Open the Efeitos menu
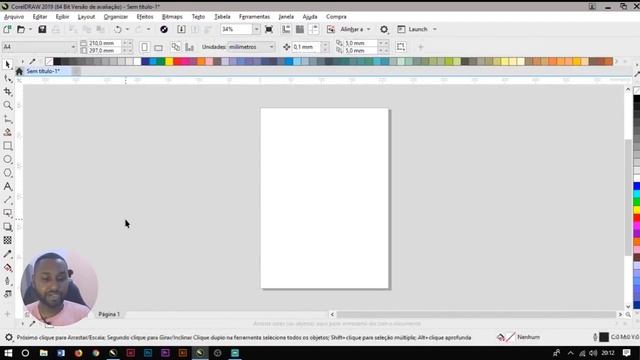This screenshot has width=640, height=360. (x=144, y=16)
